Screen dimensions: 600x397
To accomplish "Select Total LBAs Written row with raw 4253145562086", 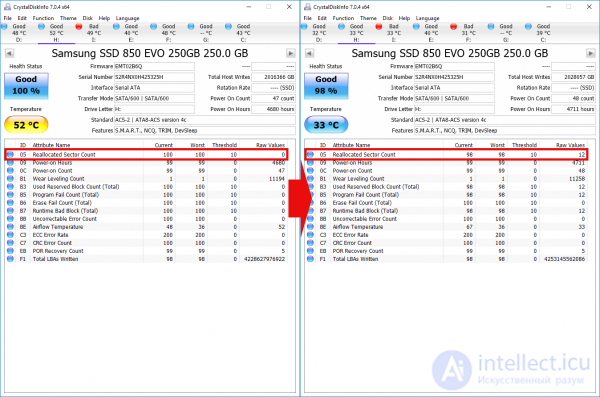I will tap(447, 259).
